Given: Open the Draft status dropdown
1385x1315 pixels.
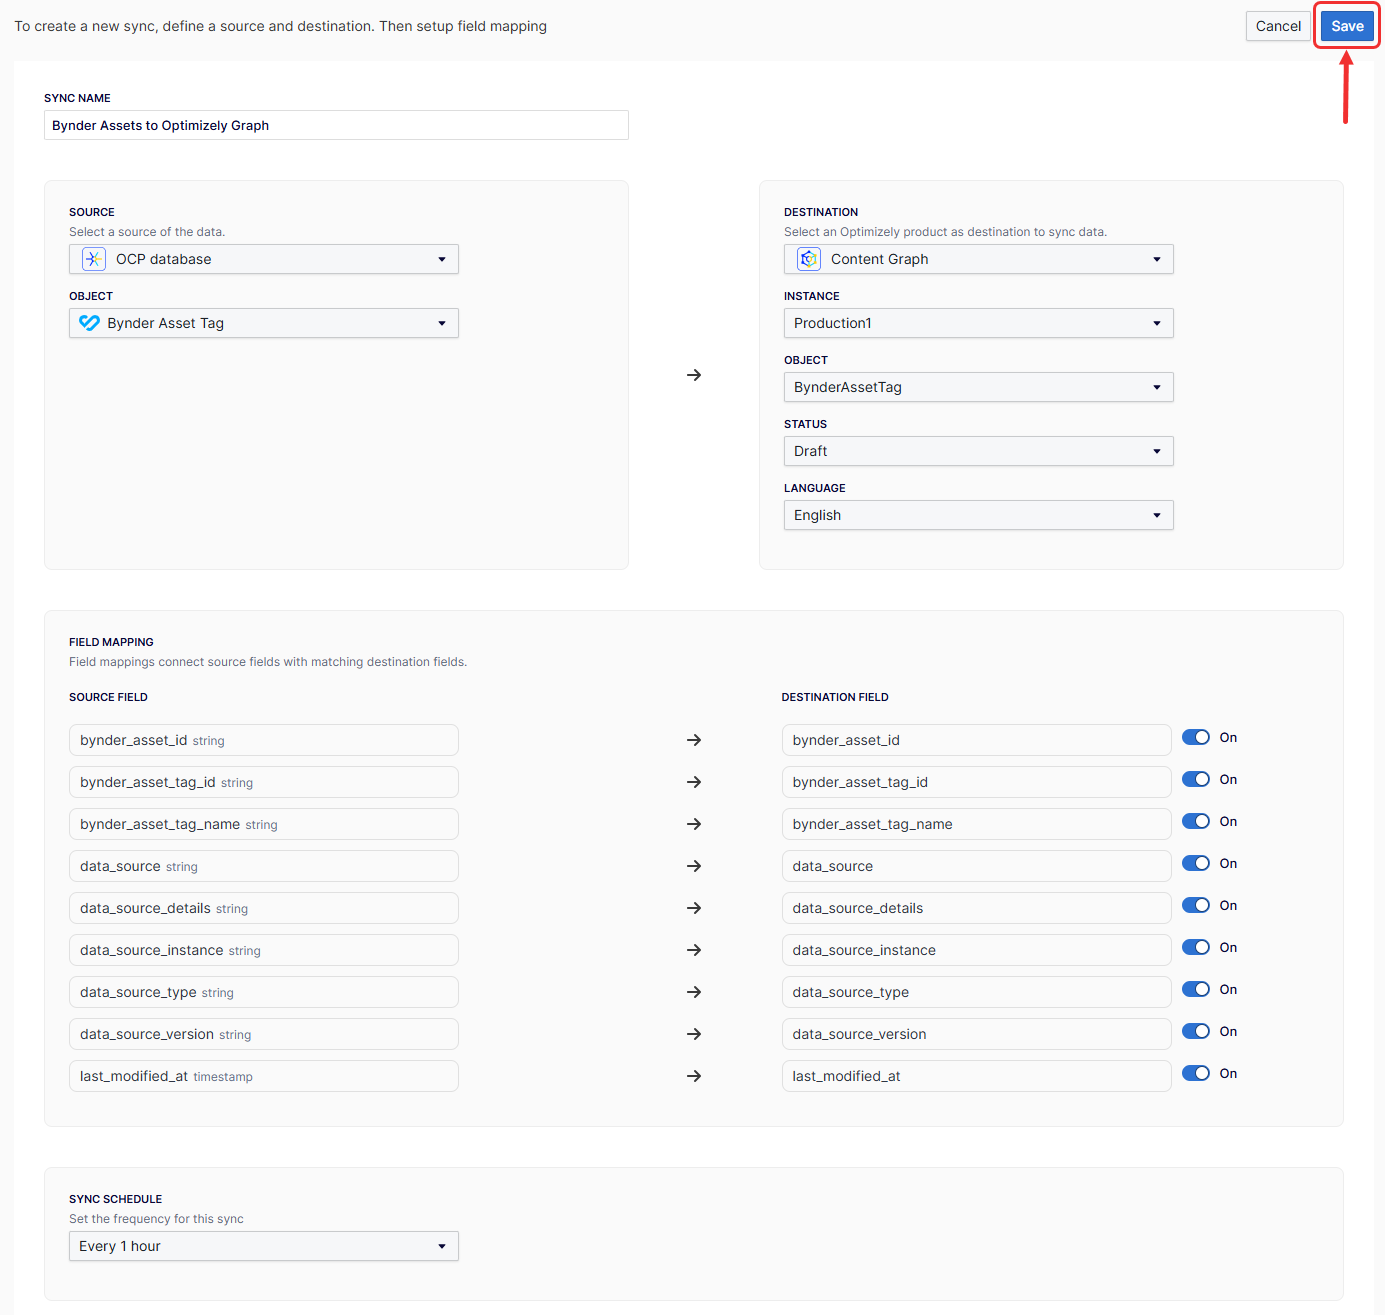Looking at the screenshot, I should (979, 451).
